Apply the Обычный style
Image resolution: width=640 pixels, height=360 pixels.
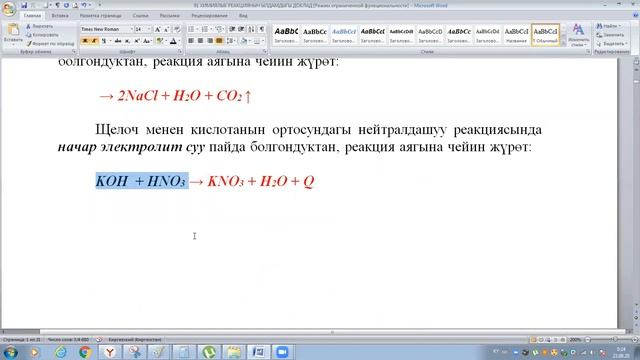(545, 35)
